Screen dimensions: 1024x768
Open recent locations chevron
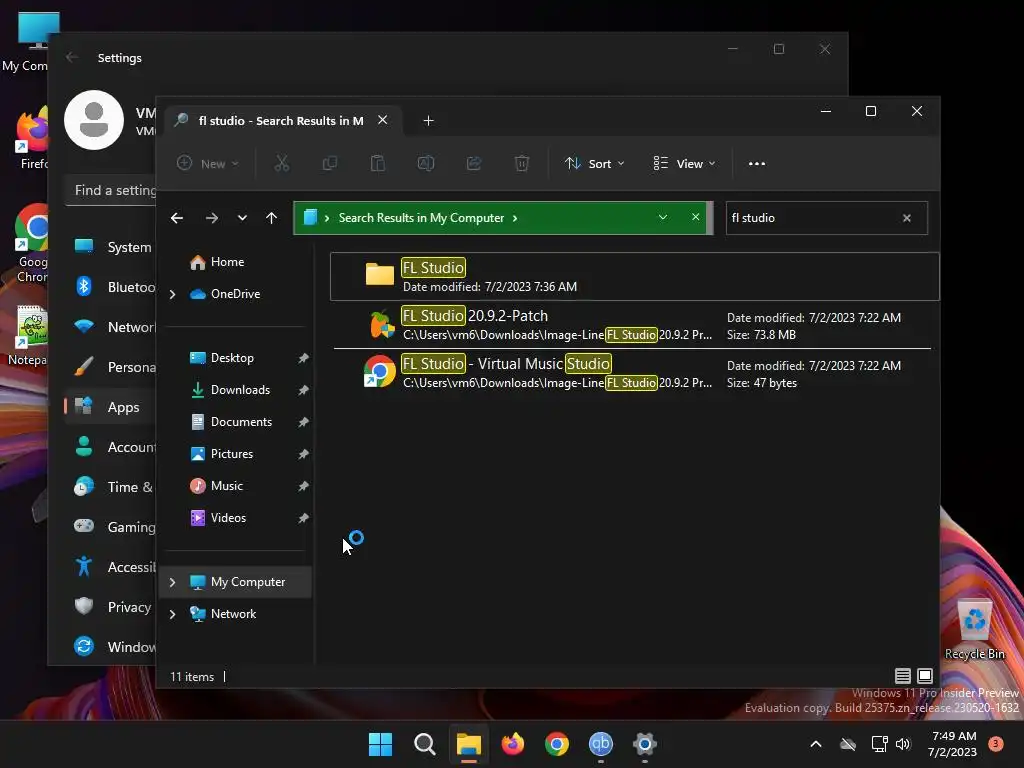coord(242,218)
